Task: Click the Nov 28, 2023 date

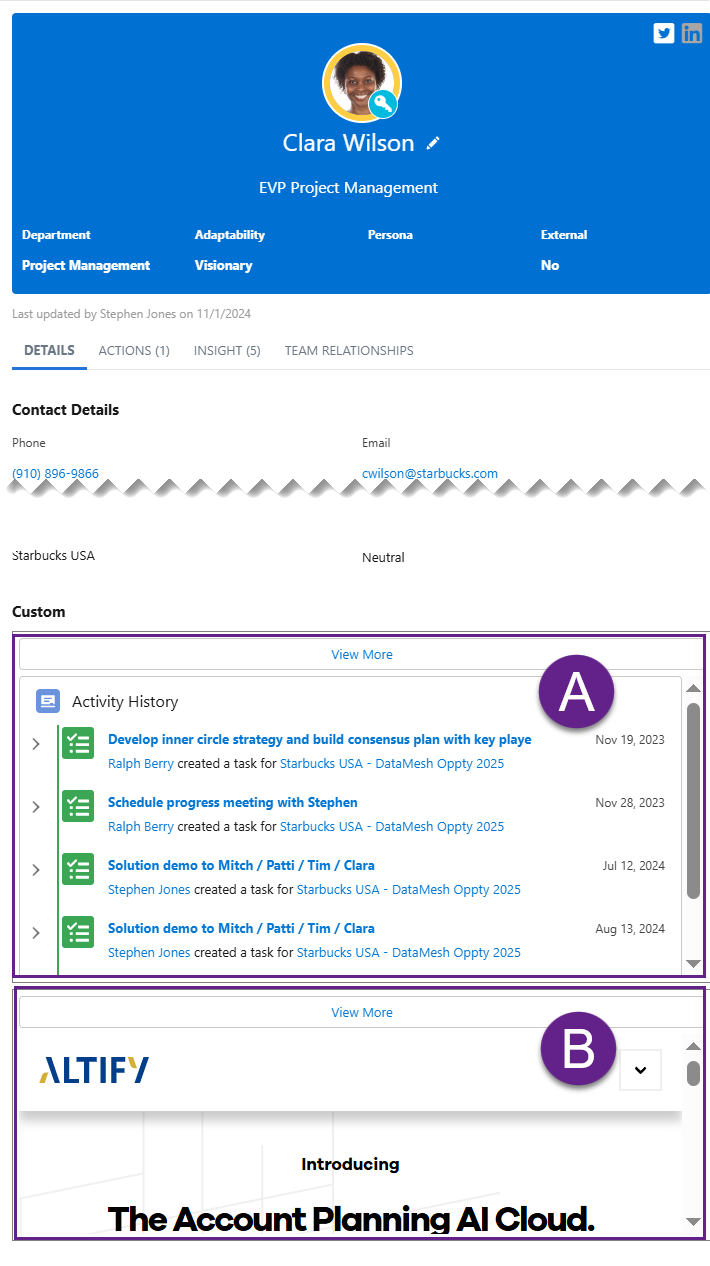Action: point(630,803)
